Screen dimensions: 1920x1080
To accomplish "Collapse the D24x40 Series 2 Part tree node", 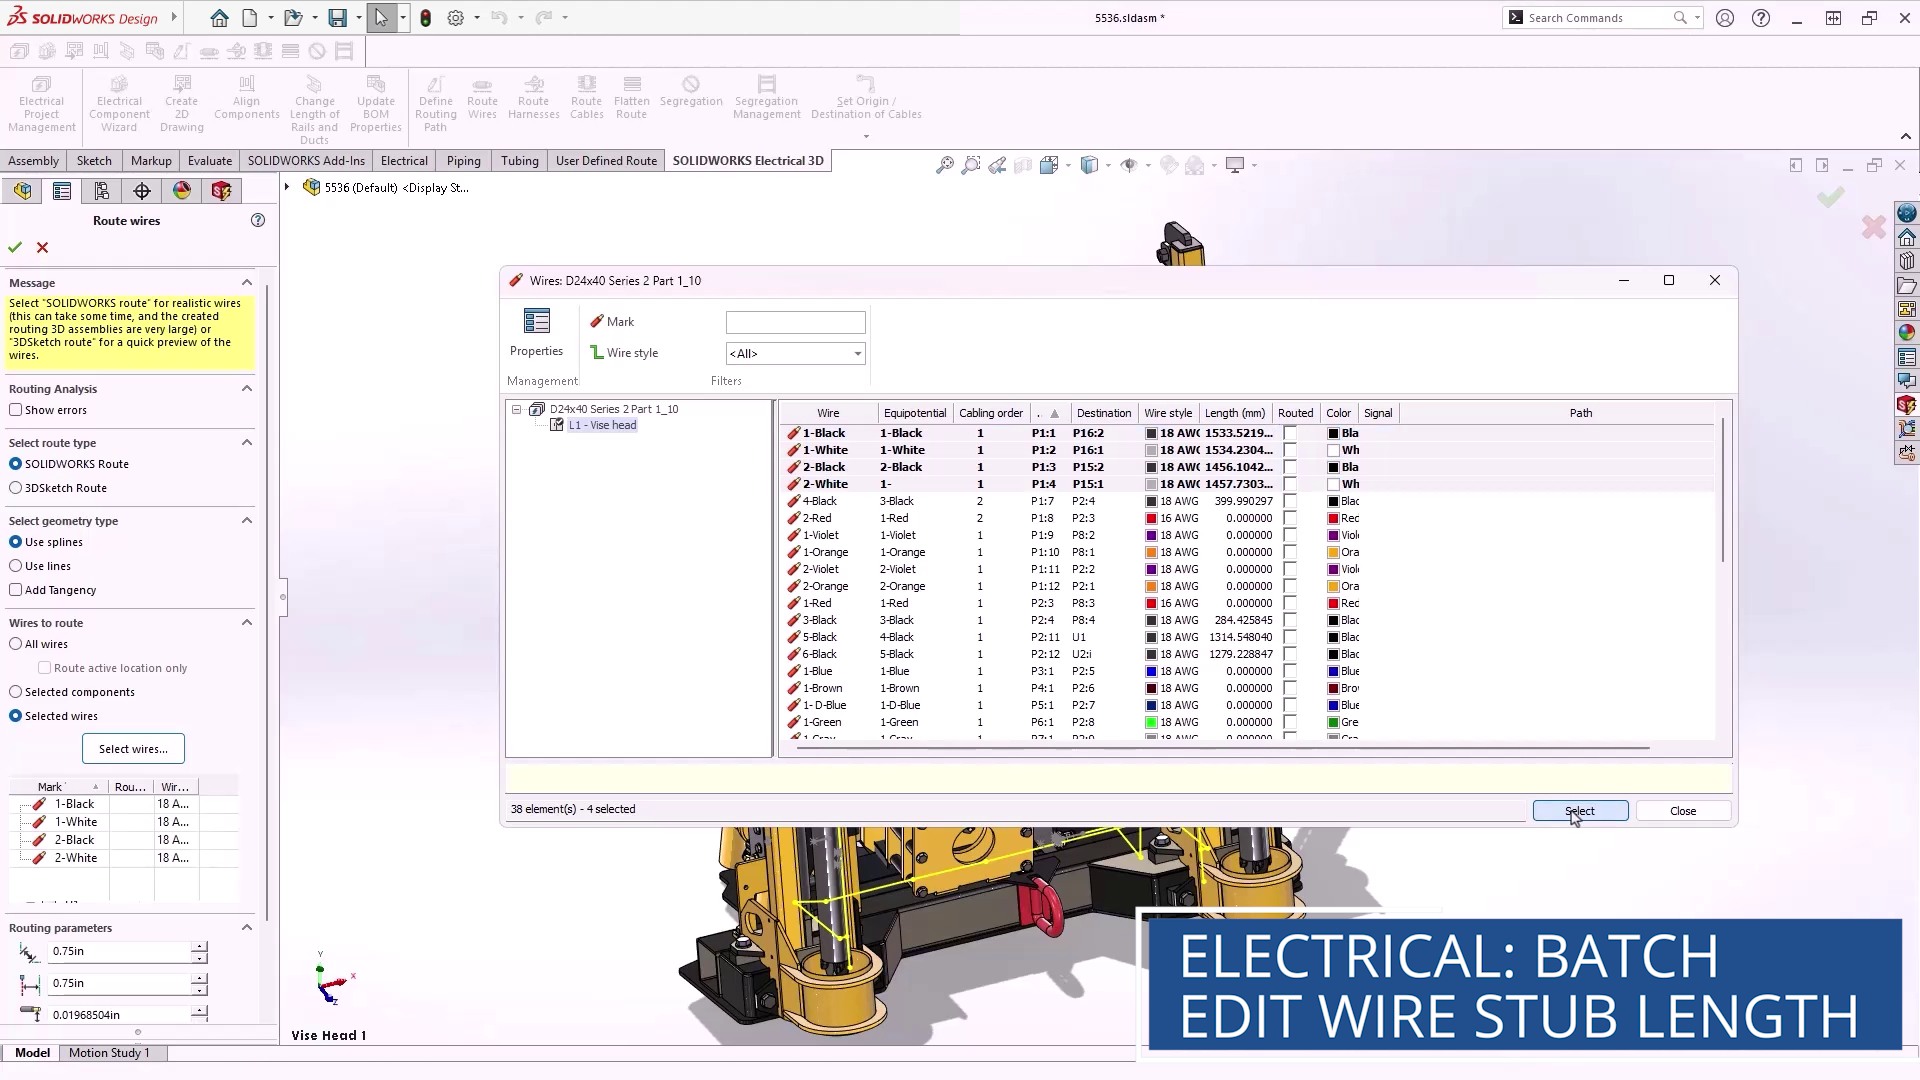I will pyautogui.click(x=516, y=409).
